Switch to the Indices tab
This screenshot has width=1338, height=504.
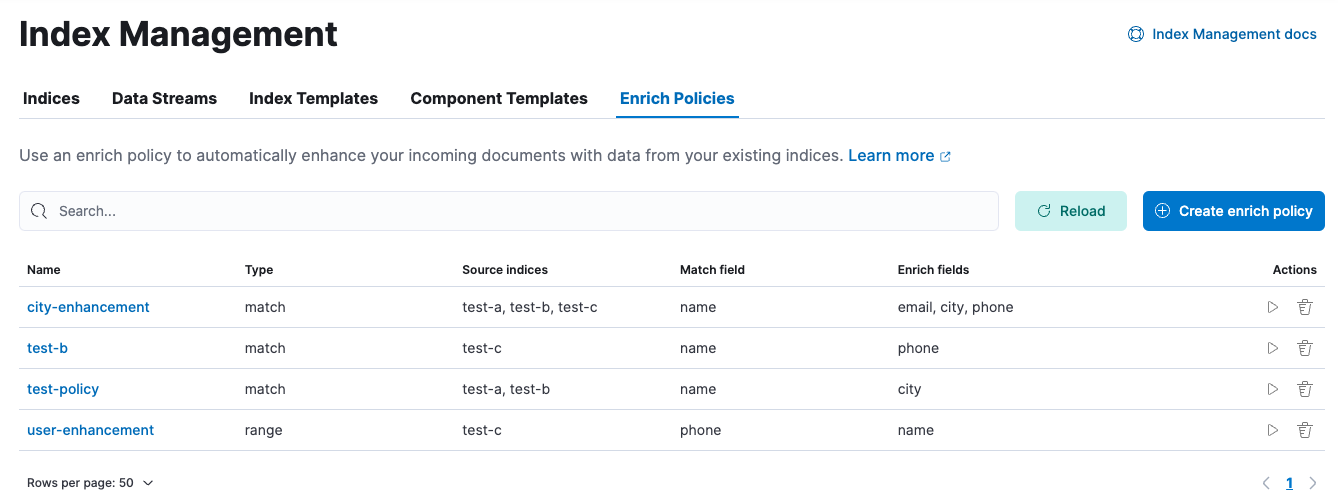pos(51,98)
